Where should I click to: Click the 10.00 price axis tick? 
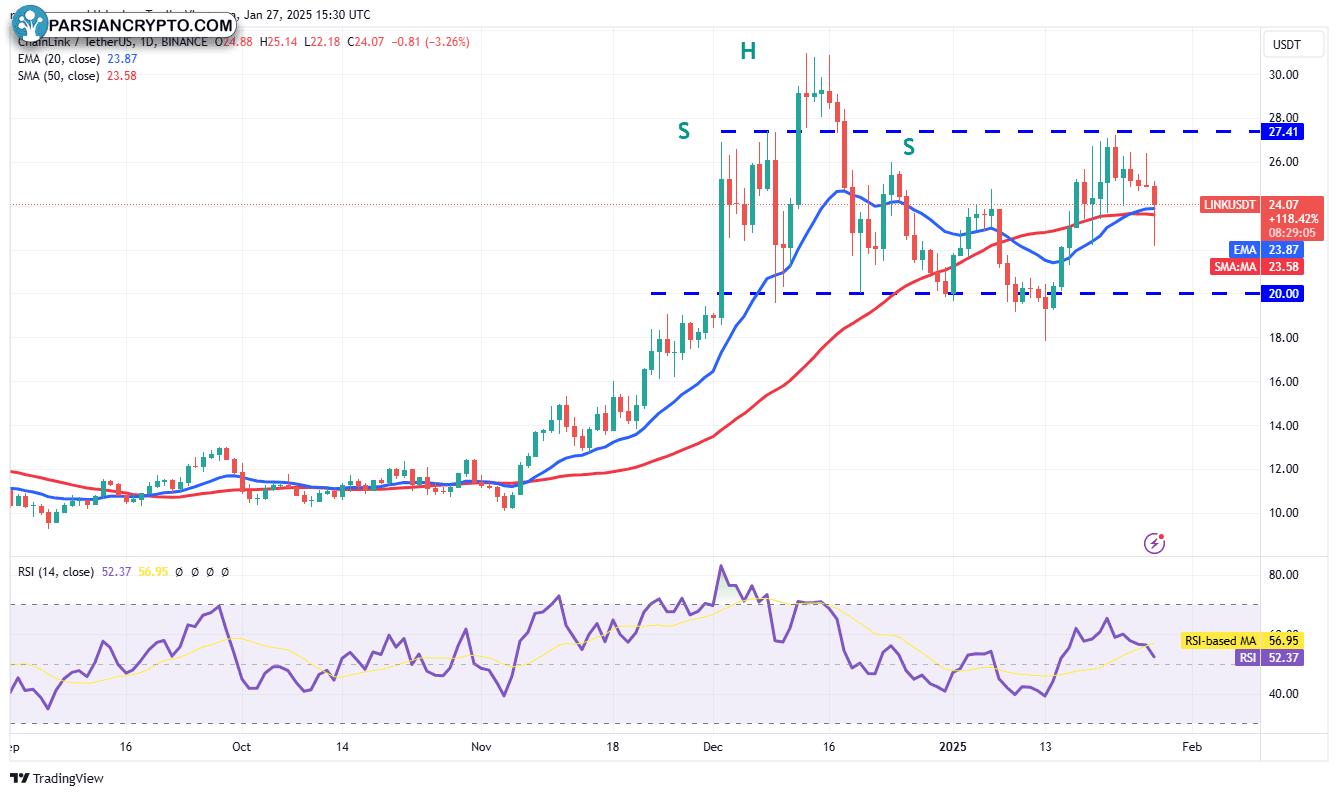coord(1284,513)
